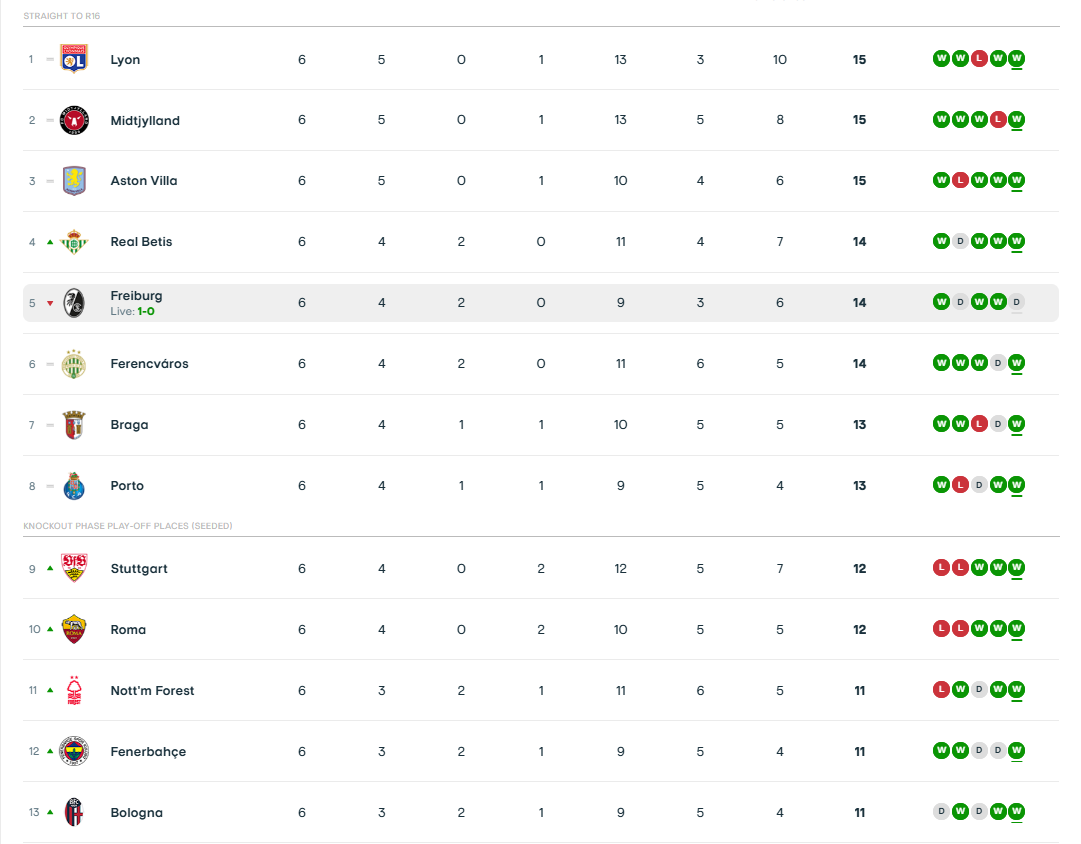This screenshot has width=1081, height=844.
Task: Click the Aston Villa club crest
Action: (74, 181)
